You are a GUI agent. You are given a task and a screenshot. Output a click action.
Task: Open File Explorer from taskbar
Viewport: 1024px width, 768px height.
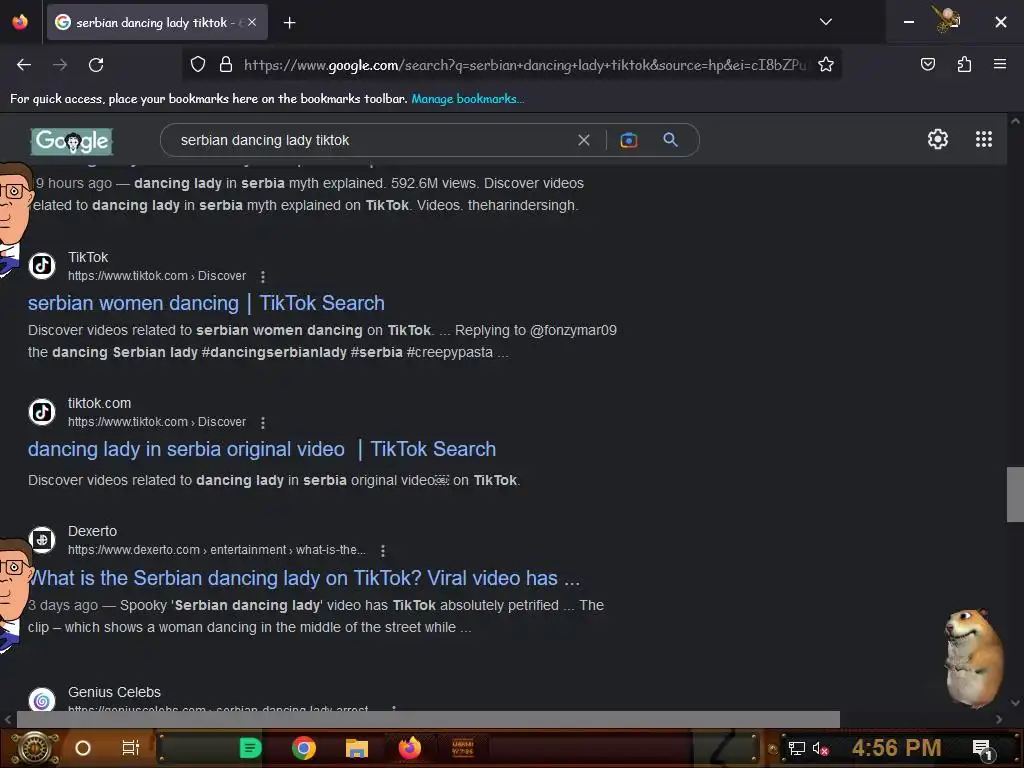357,748
